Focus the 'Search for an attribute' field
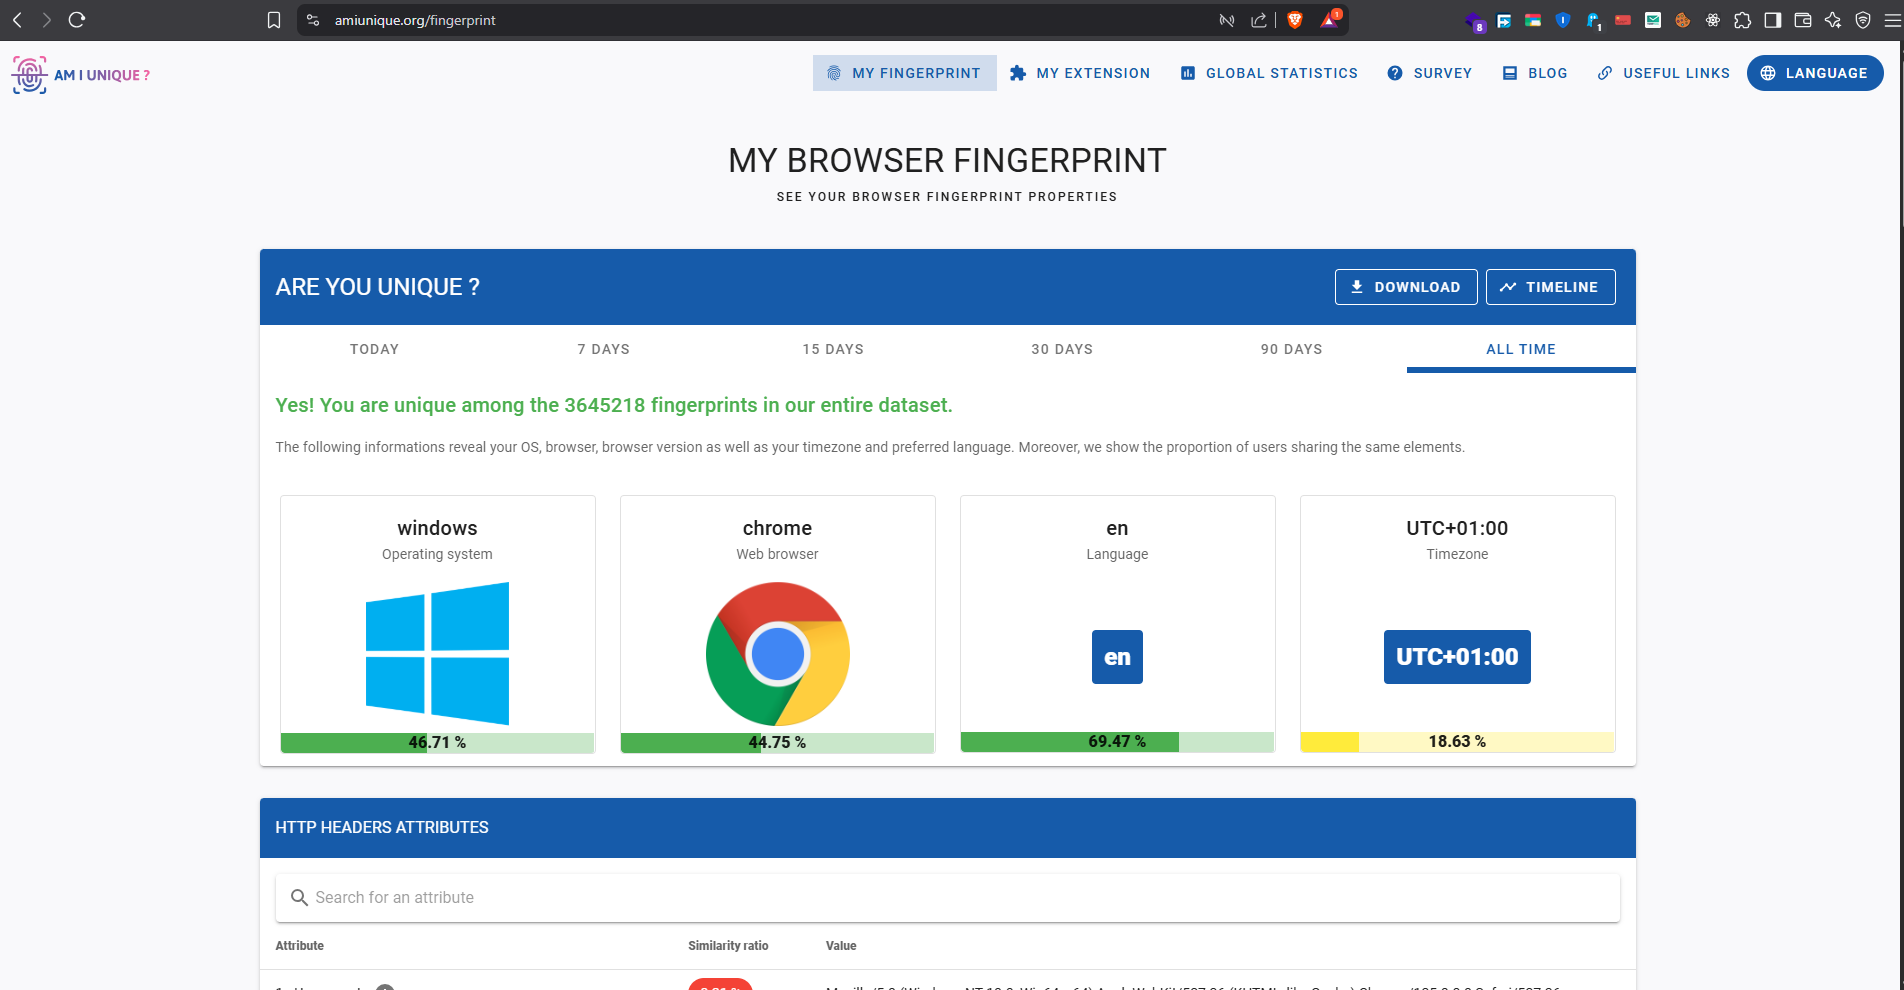 pyautogui.click(x=948, y=898)
